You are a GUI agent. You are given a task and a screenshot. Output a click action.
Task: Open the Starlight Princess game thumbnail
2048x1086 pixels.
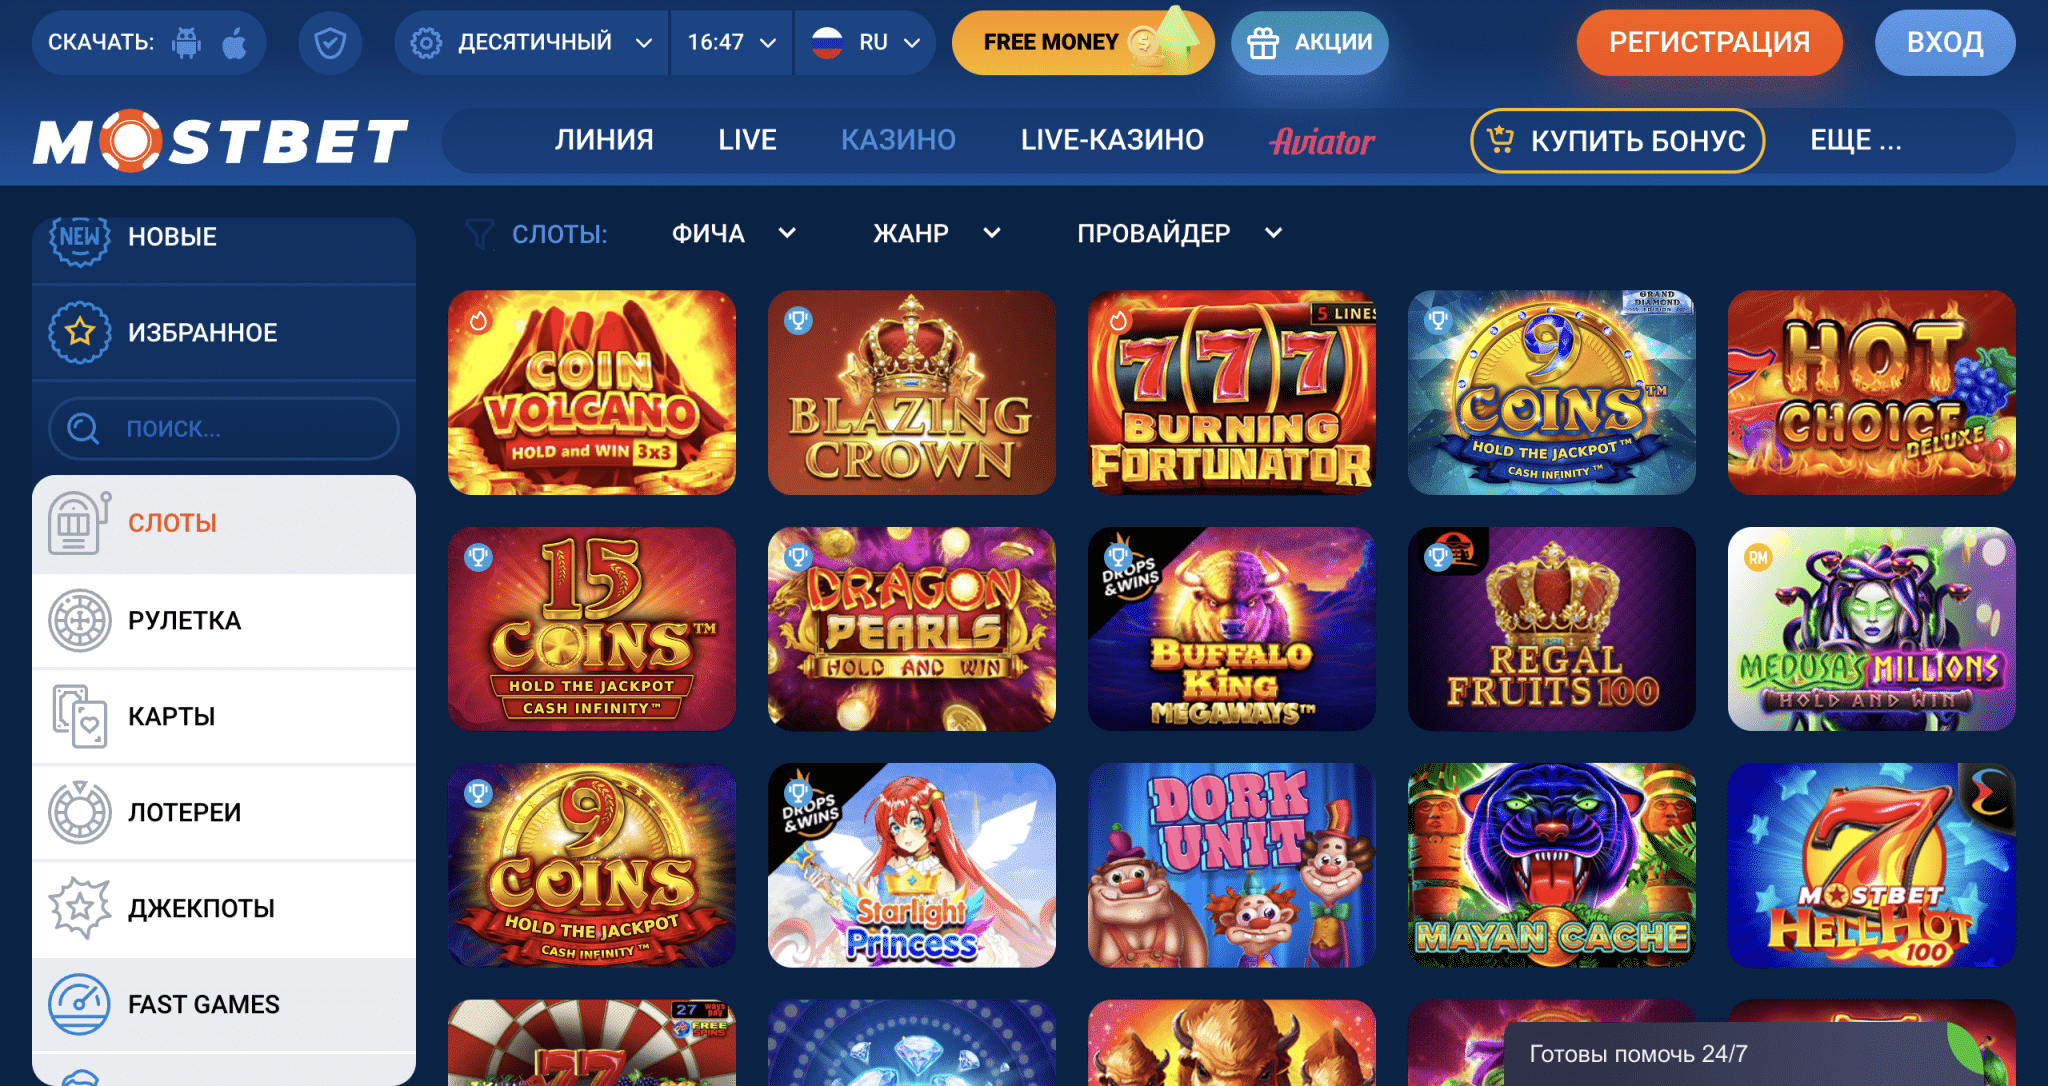[911, 865]
